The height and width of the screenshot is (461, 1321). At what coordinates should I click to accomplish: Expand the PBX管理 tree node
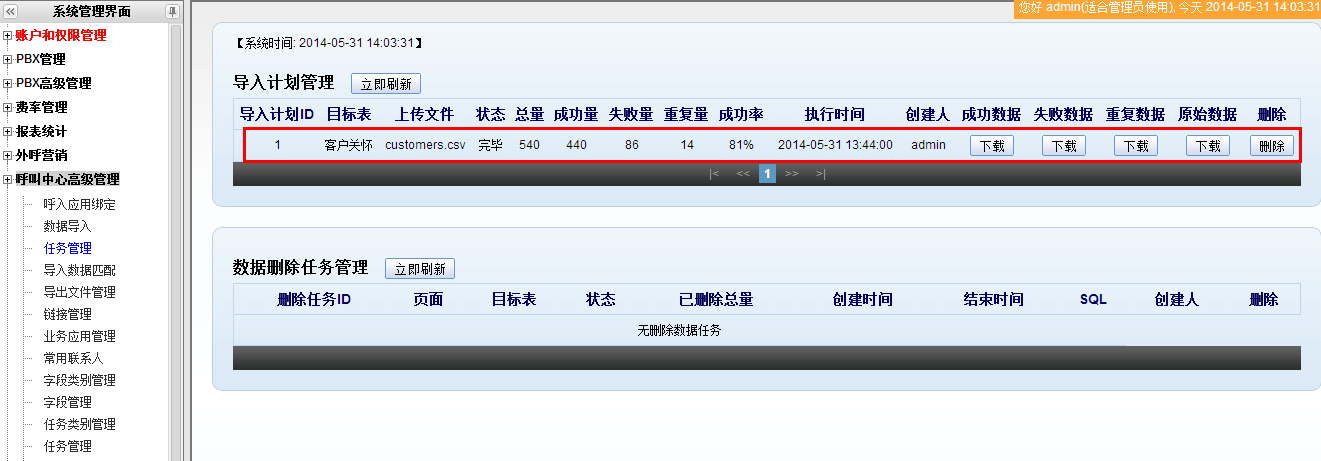pos(8,60)
